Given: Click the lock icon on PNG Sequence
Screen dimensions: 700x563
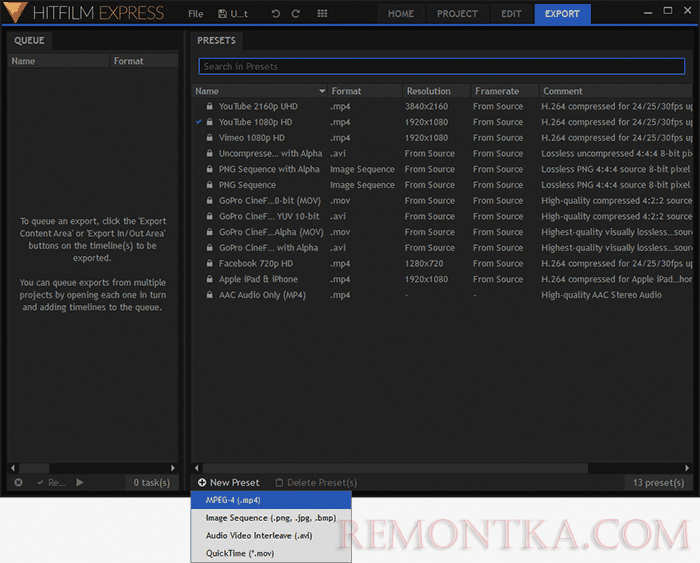Looking at the screenshot, I should click(209, 185).
